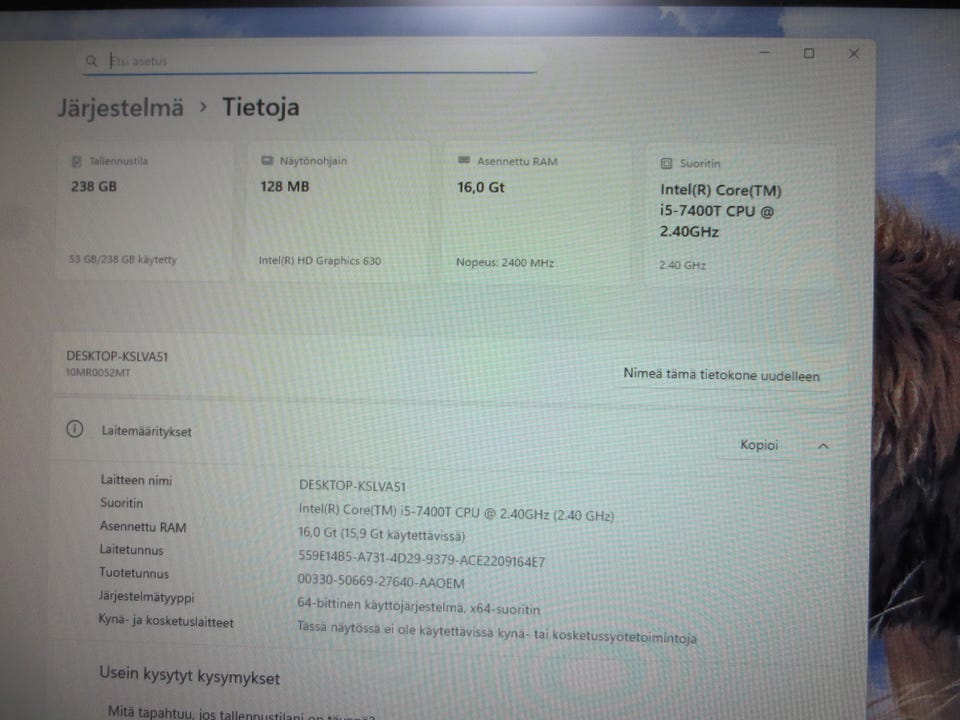Screen dimensions: 960x720
Task: Select the device ID 559E14B5-A731-4D29-9379-ACE2209164E7
Action: (x=421, y=558)
